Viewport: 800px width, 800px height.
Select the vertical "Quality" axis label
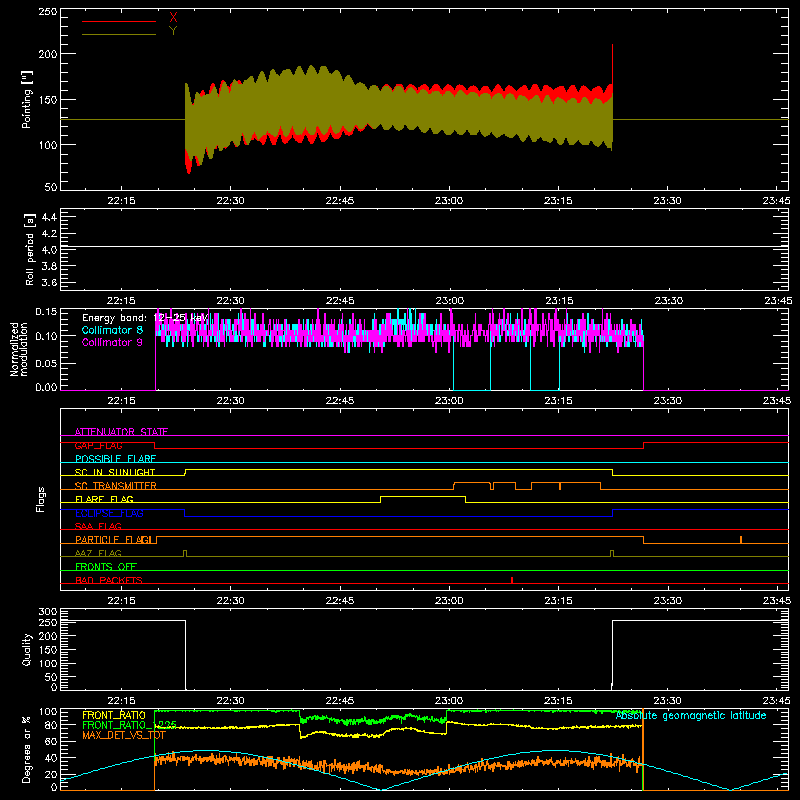point(27,649)
